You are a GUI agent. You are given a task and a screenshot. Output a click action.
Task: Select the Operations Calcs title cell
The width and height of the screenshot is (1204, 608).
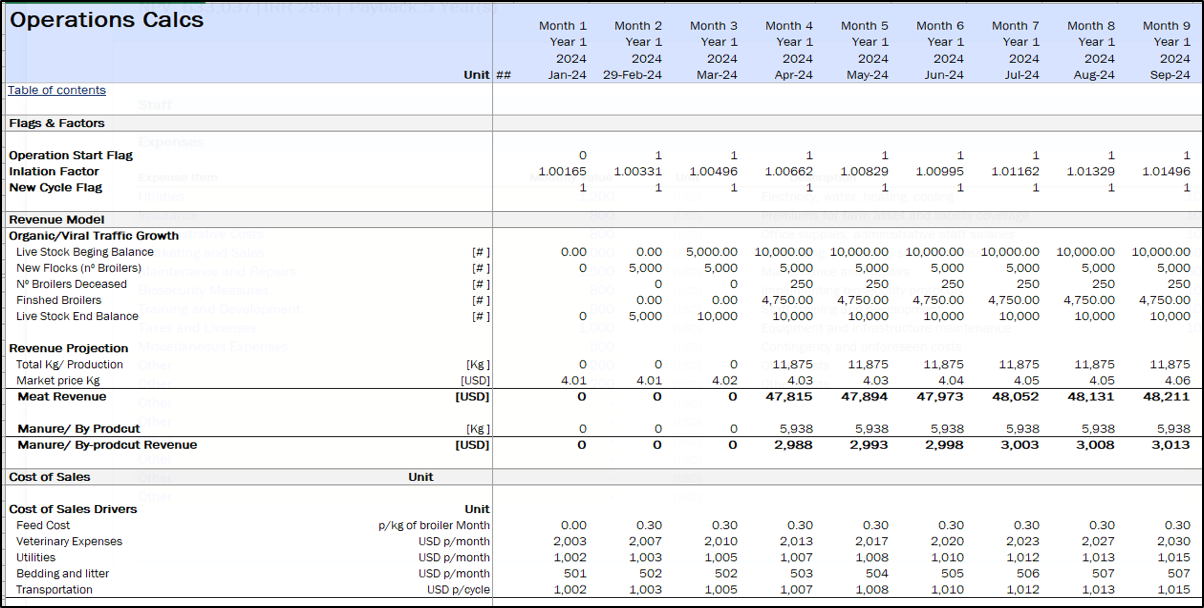(107, 20)
